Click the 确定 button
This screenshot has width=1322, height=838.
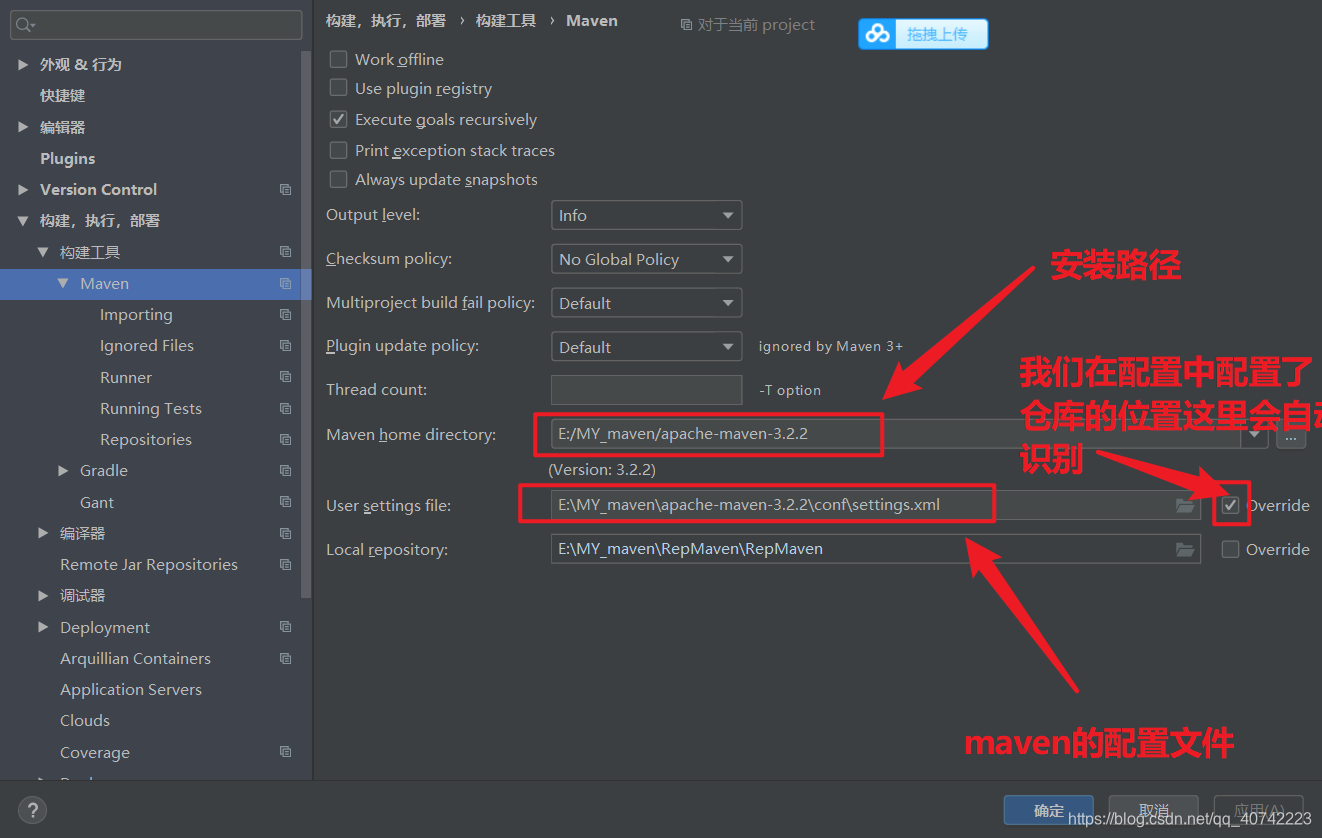[1049, 810]
